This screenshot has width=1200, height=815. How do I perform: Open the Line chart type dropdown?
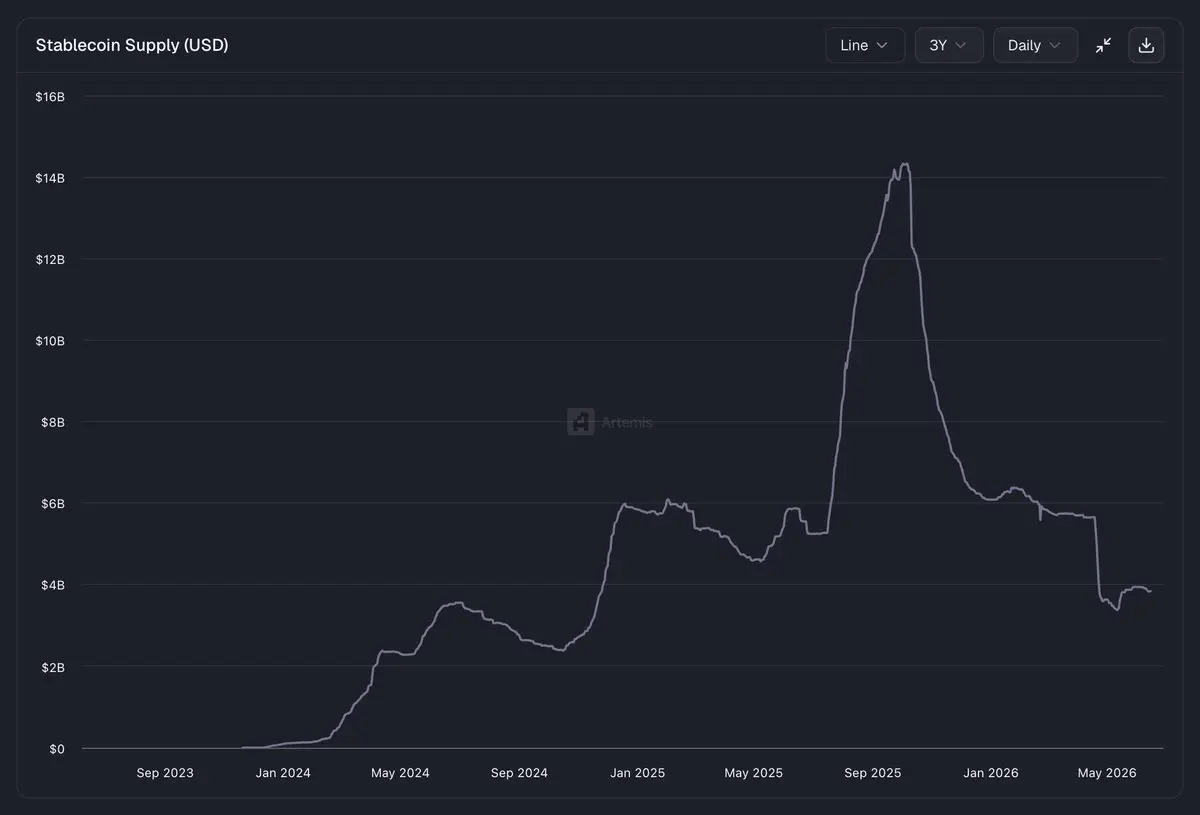(865, 45)
